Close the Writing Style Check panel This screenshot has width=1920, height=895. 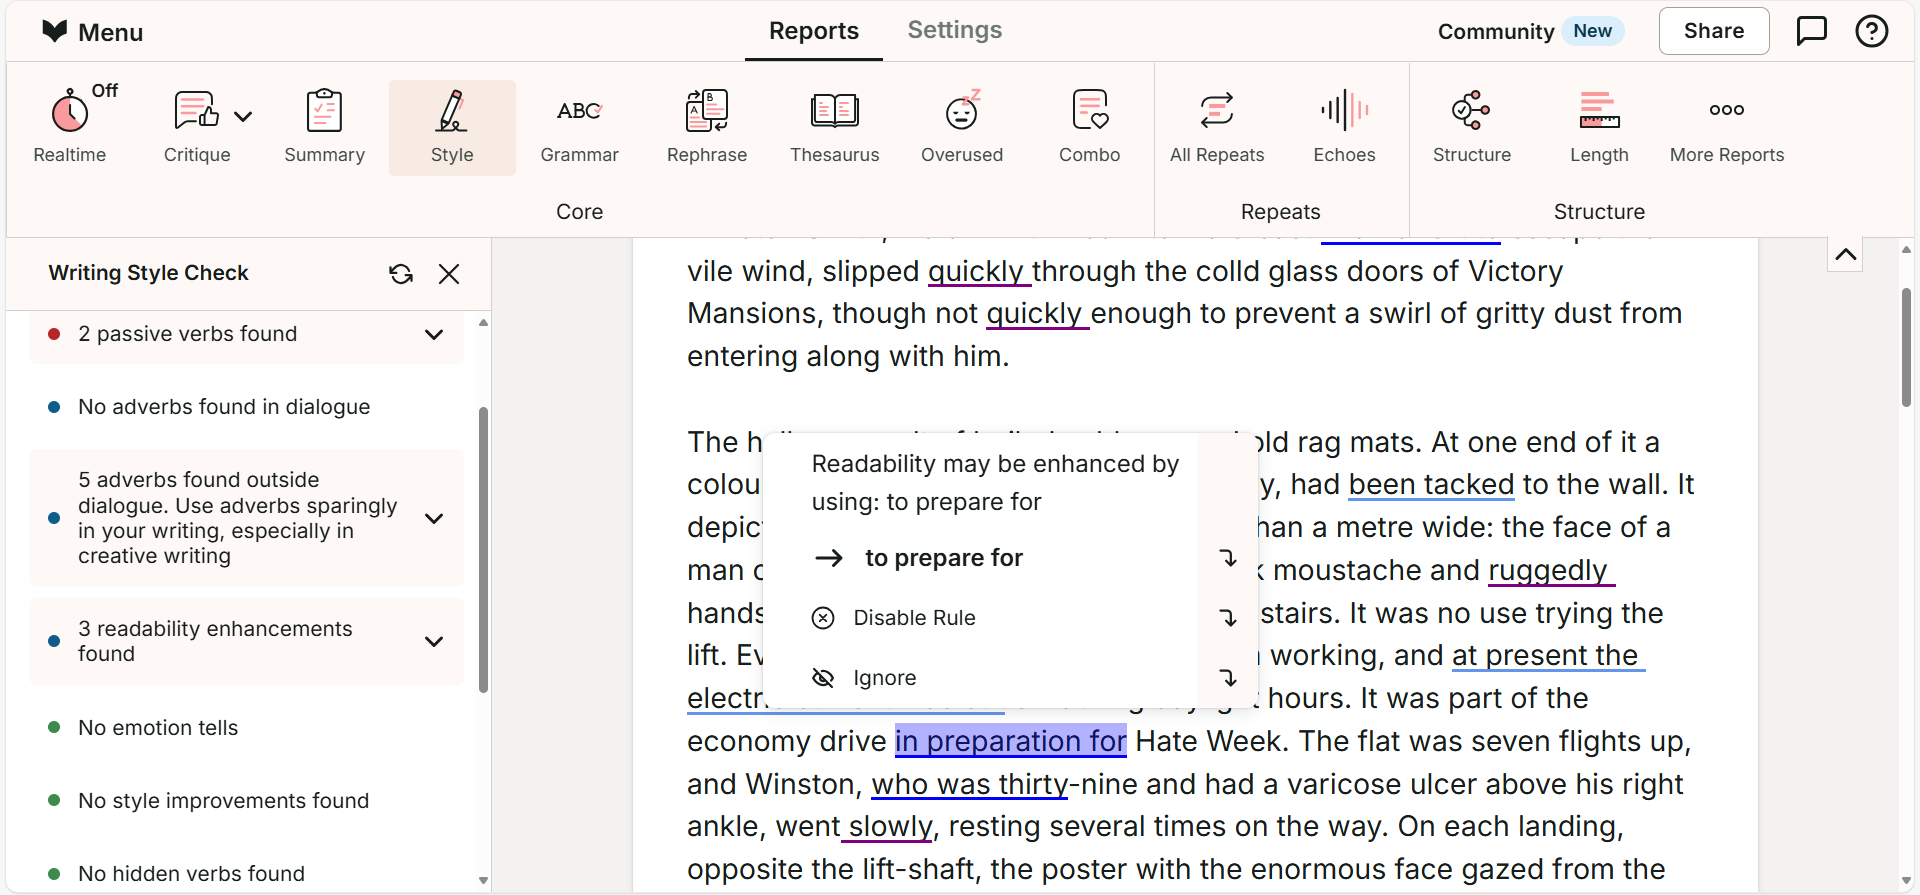pyautogui.click(x=449, y=274)
